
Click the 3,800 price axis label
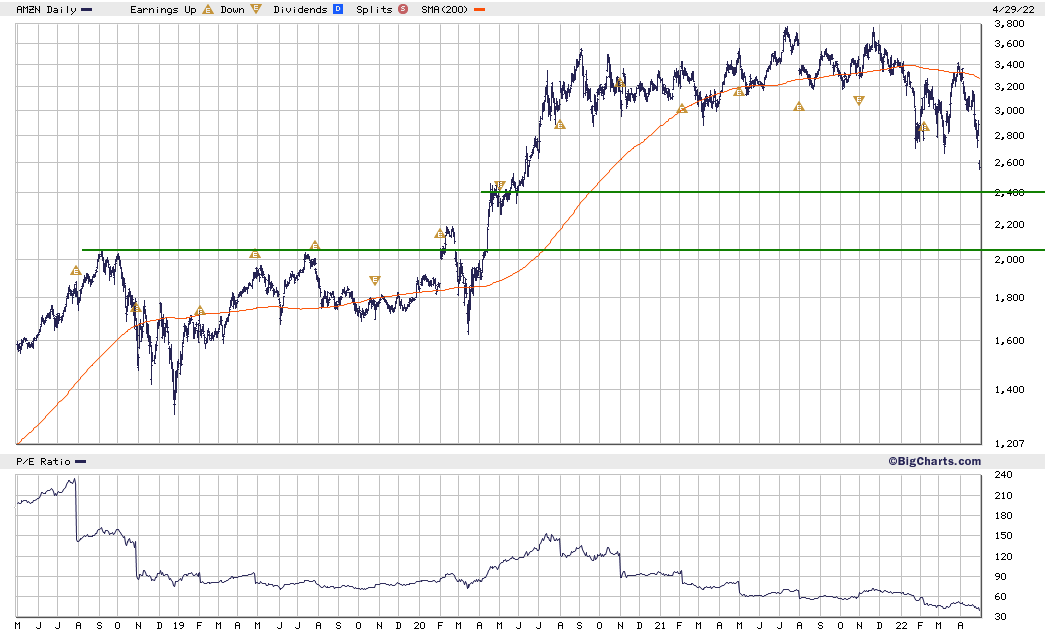(1009, 24)
